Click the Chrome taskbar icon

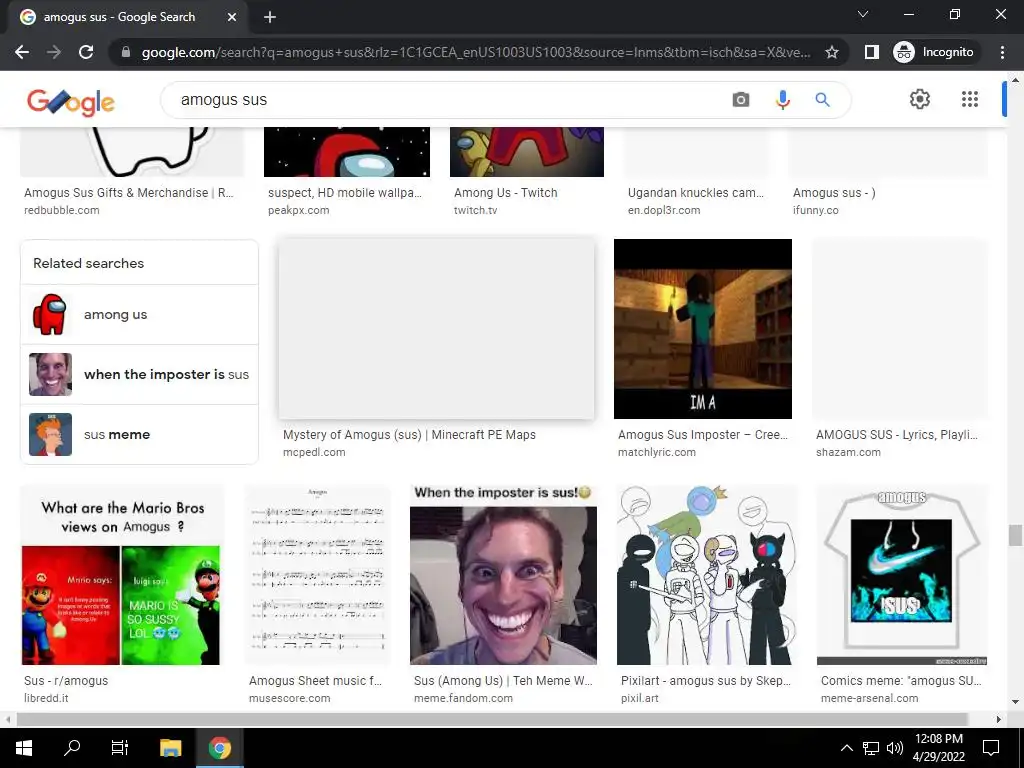(219, 747)
